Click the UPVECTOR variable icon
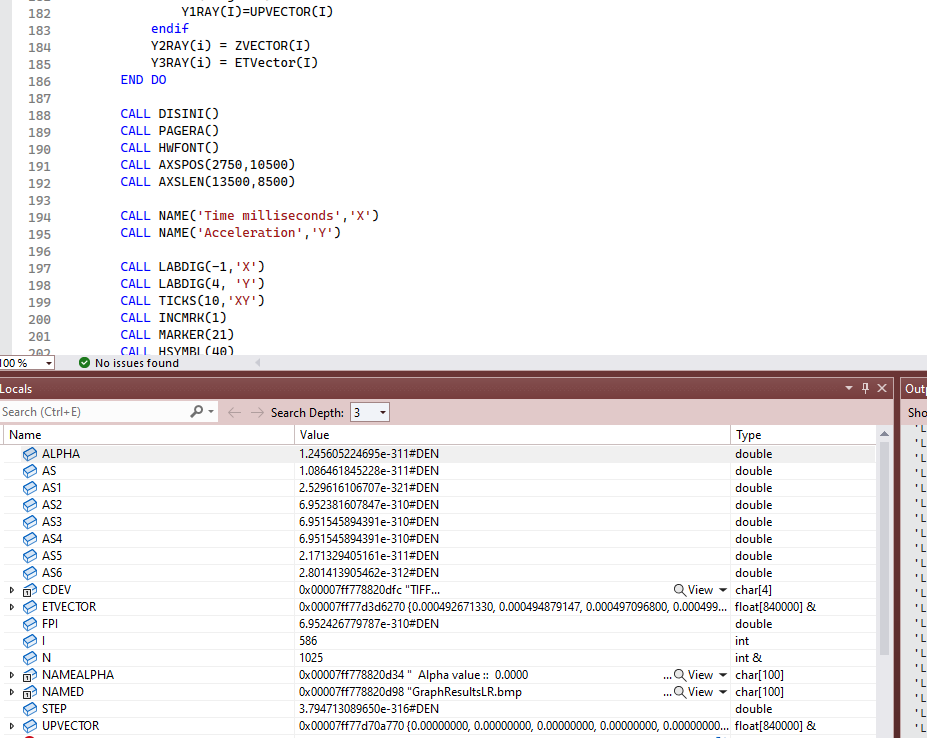Screen dimensions: 927x738 (30, 726)
